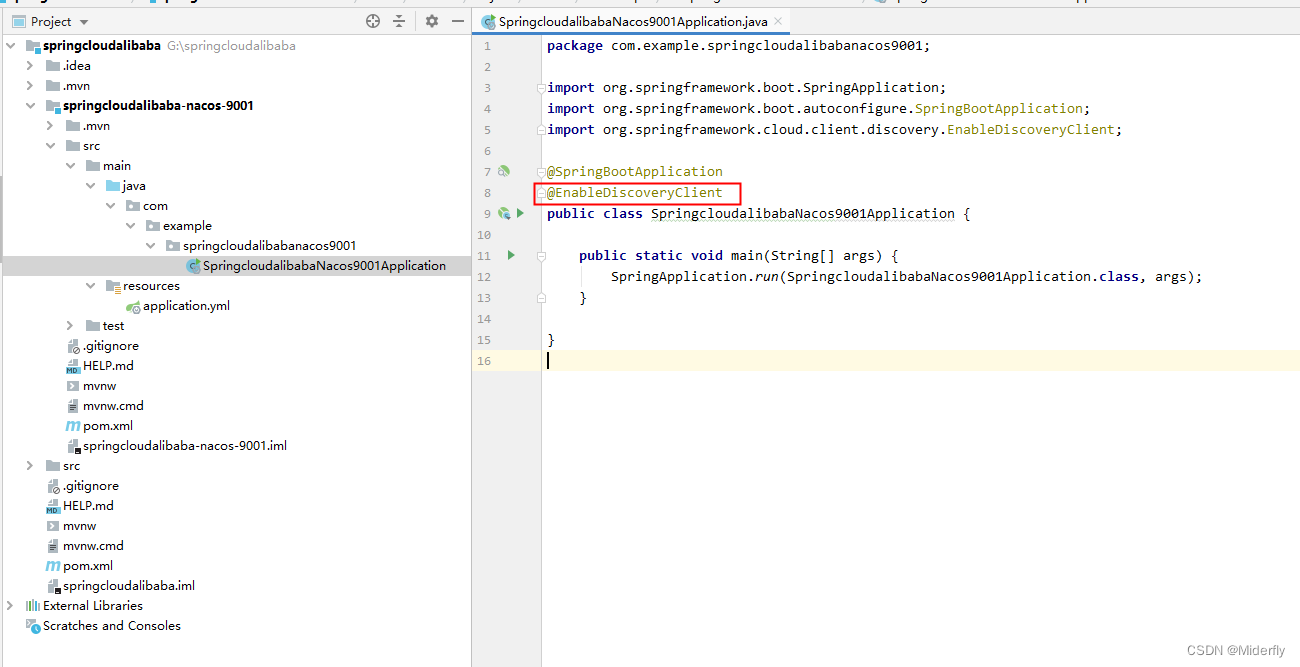Open the Project view dropdown
Viewport: 1300px width, 667px height.
click(83, 21)
